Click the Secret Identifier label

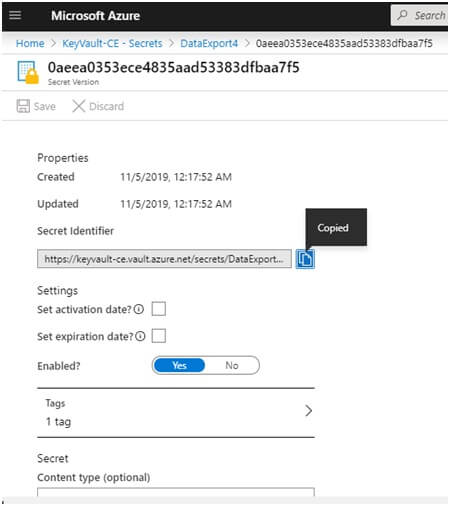75,231
